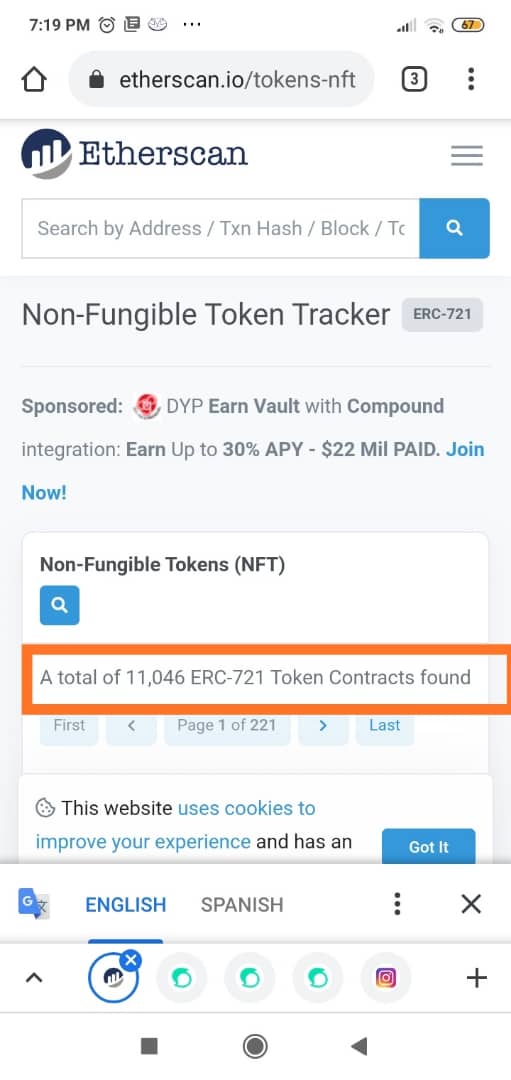
Task: Click the Etherscan logo
Action: tap(134, 153)
